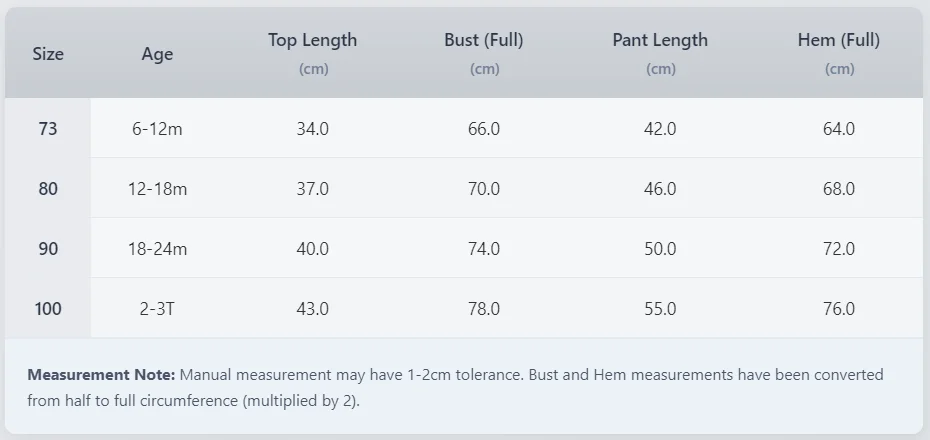The image size is (930, 440).
Task: Click hem value 76.0
Action: click(839, 309)
